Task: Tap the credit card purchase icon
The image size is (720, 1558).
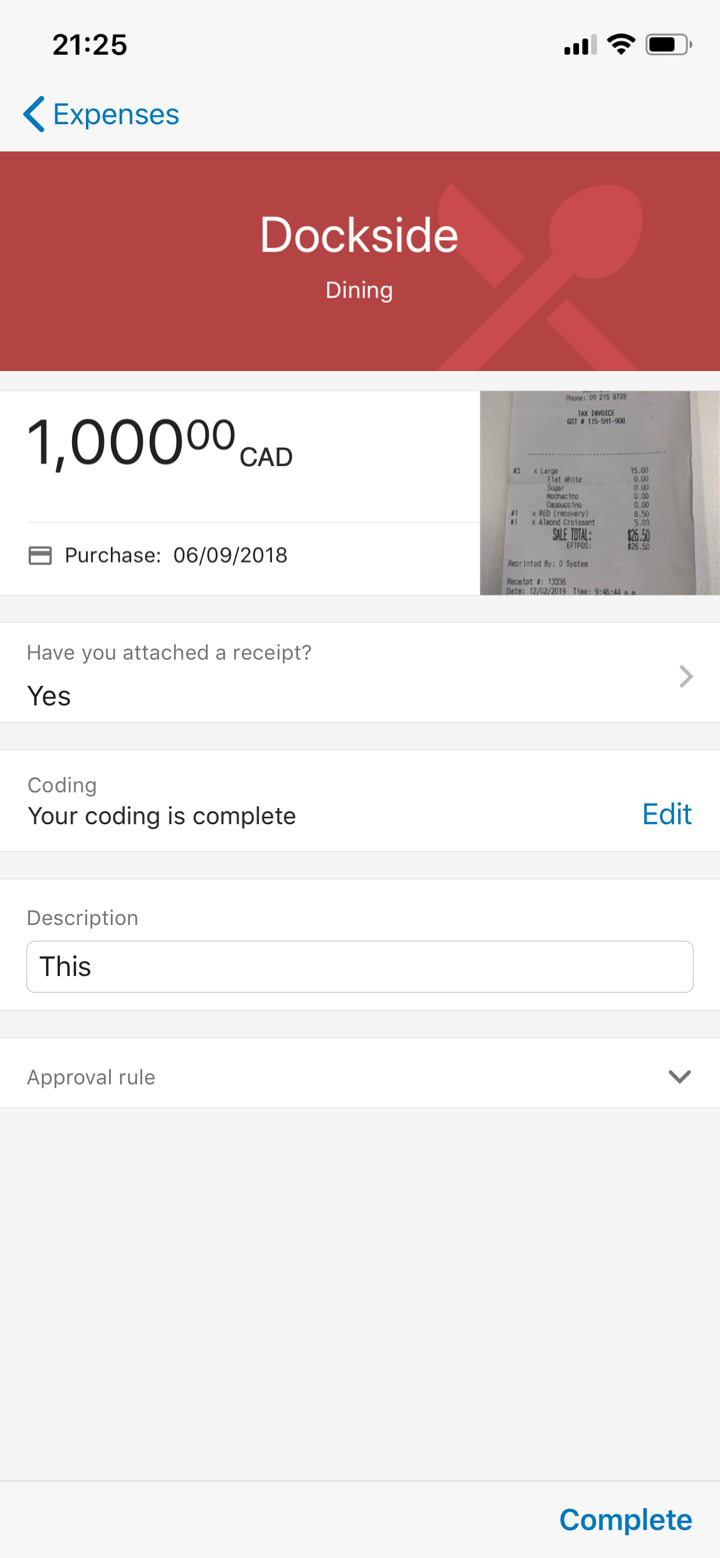Action: 40,556
